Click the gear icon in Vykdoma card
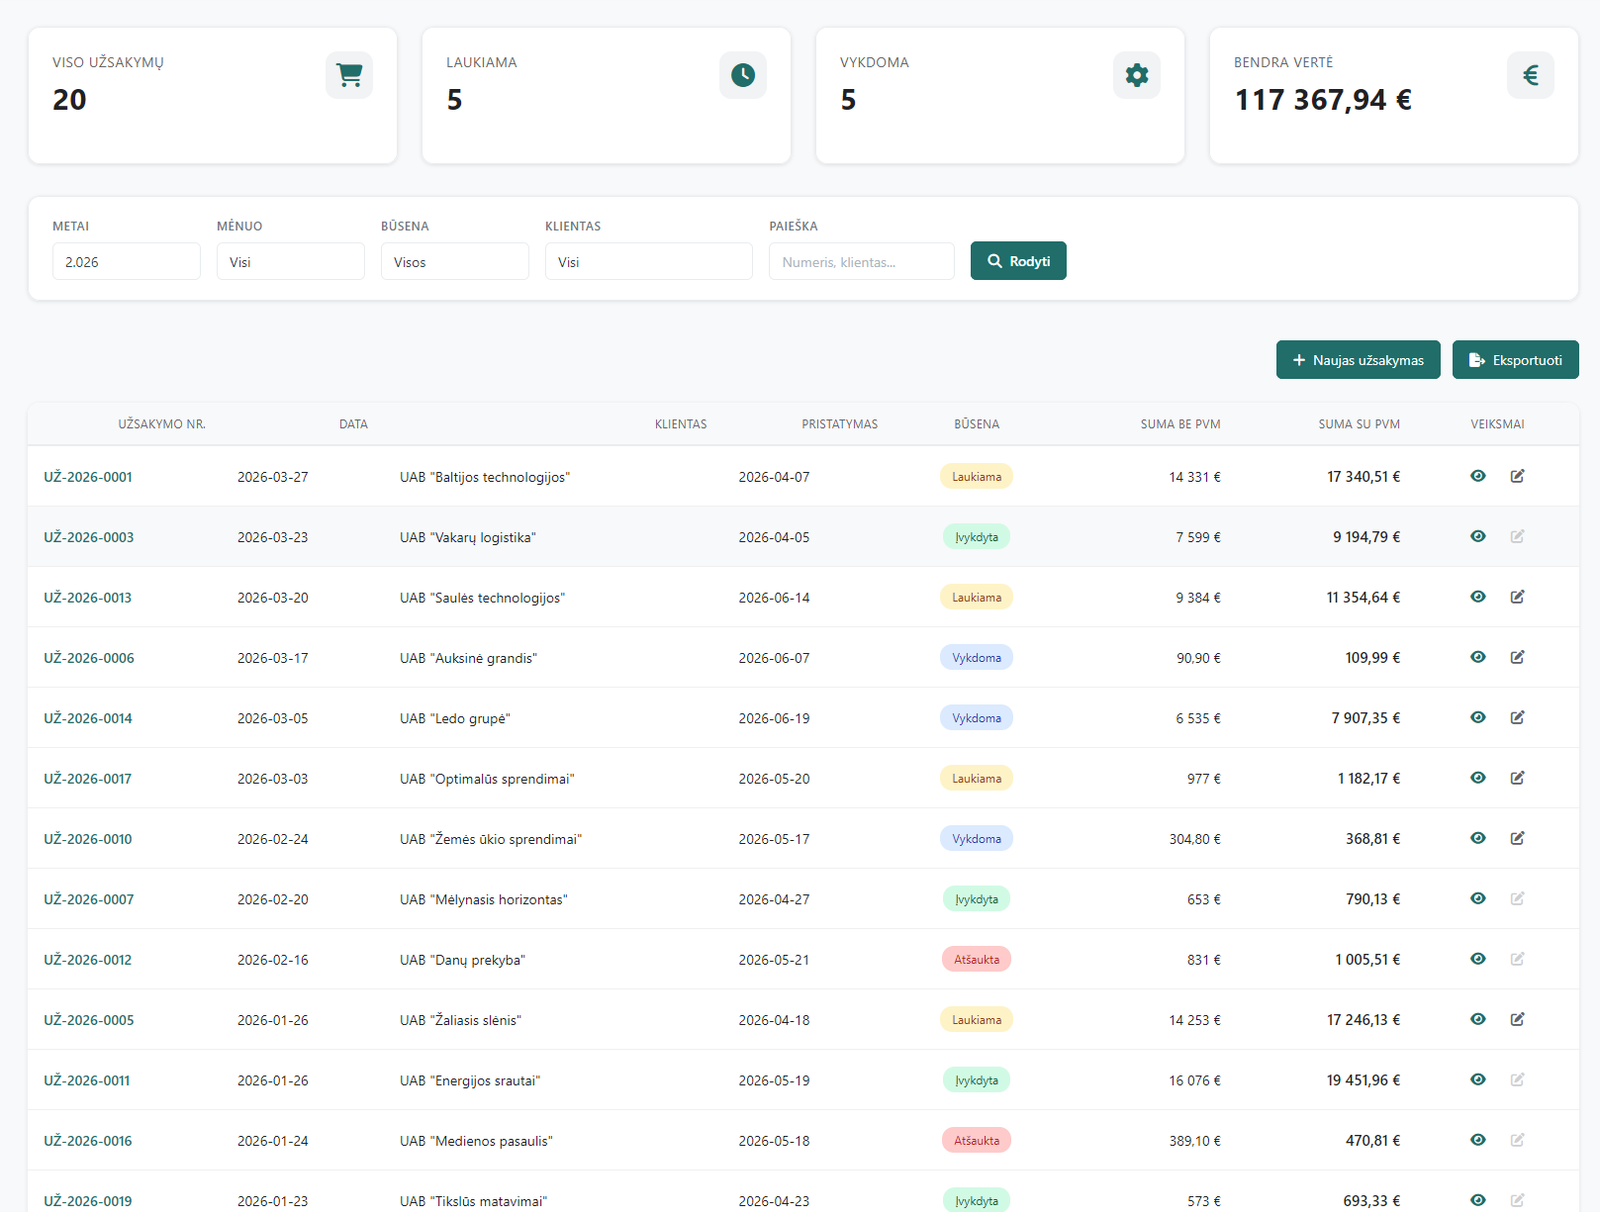Viewport: 1600px width, 1212px height. click(1137, 75)
